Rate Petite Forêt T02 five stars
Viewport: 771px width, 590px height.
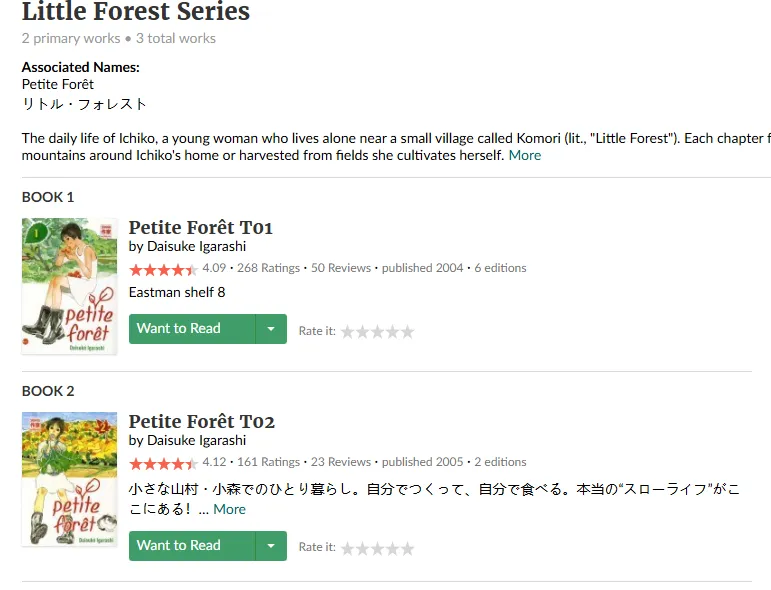click(407, 548)
